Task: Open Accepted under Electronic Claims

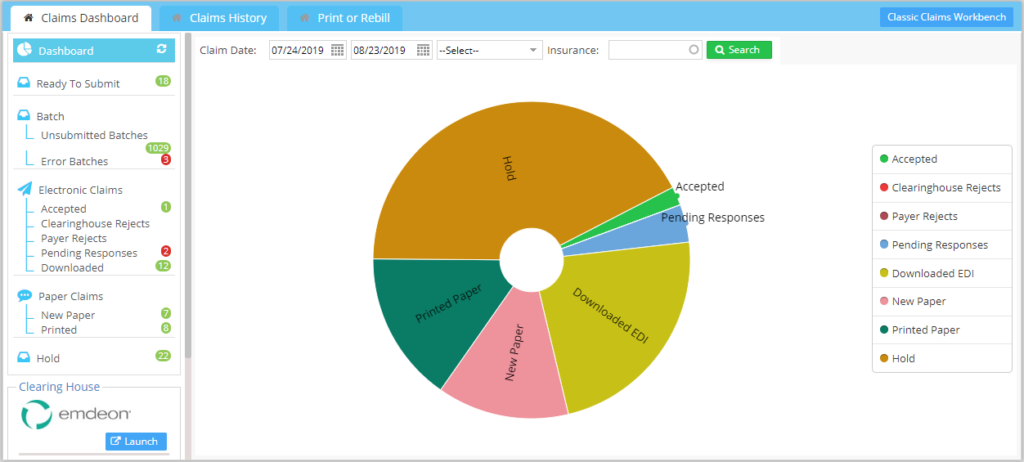Action: 63,208
